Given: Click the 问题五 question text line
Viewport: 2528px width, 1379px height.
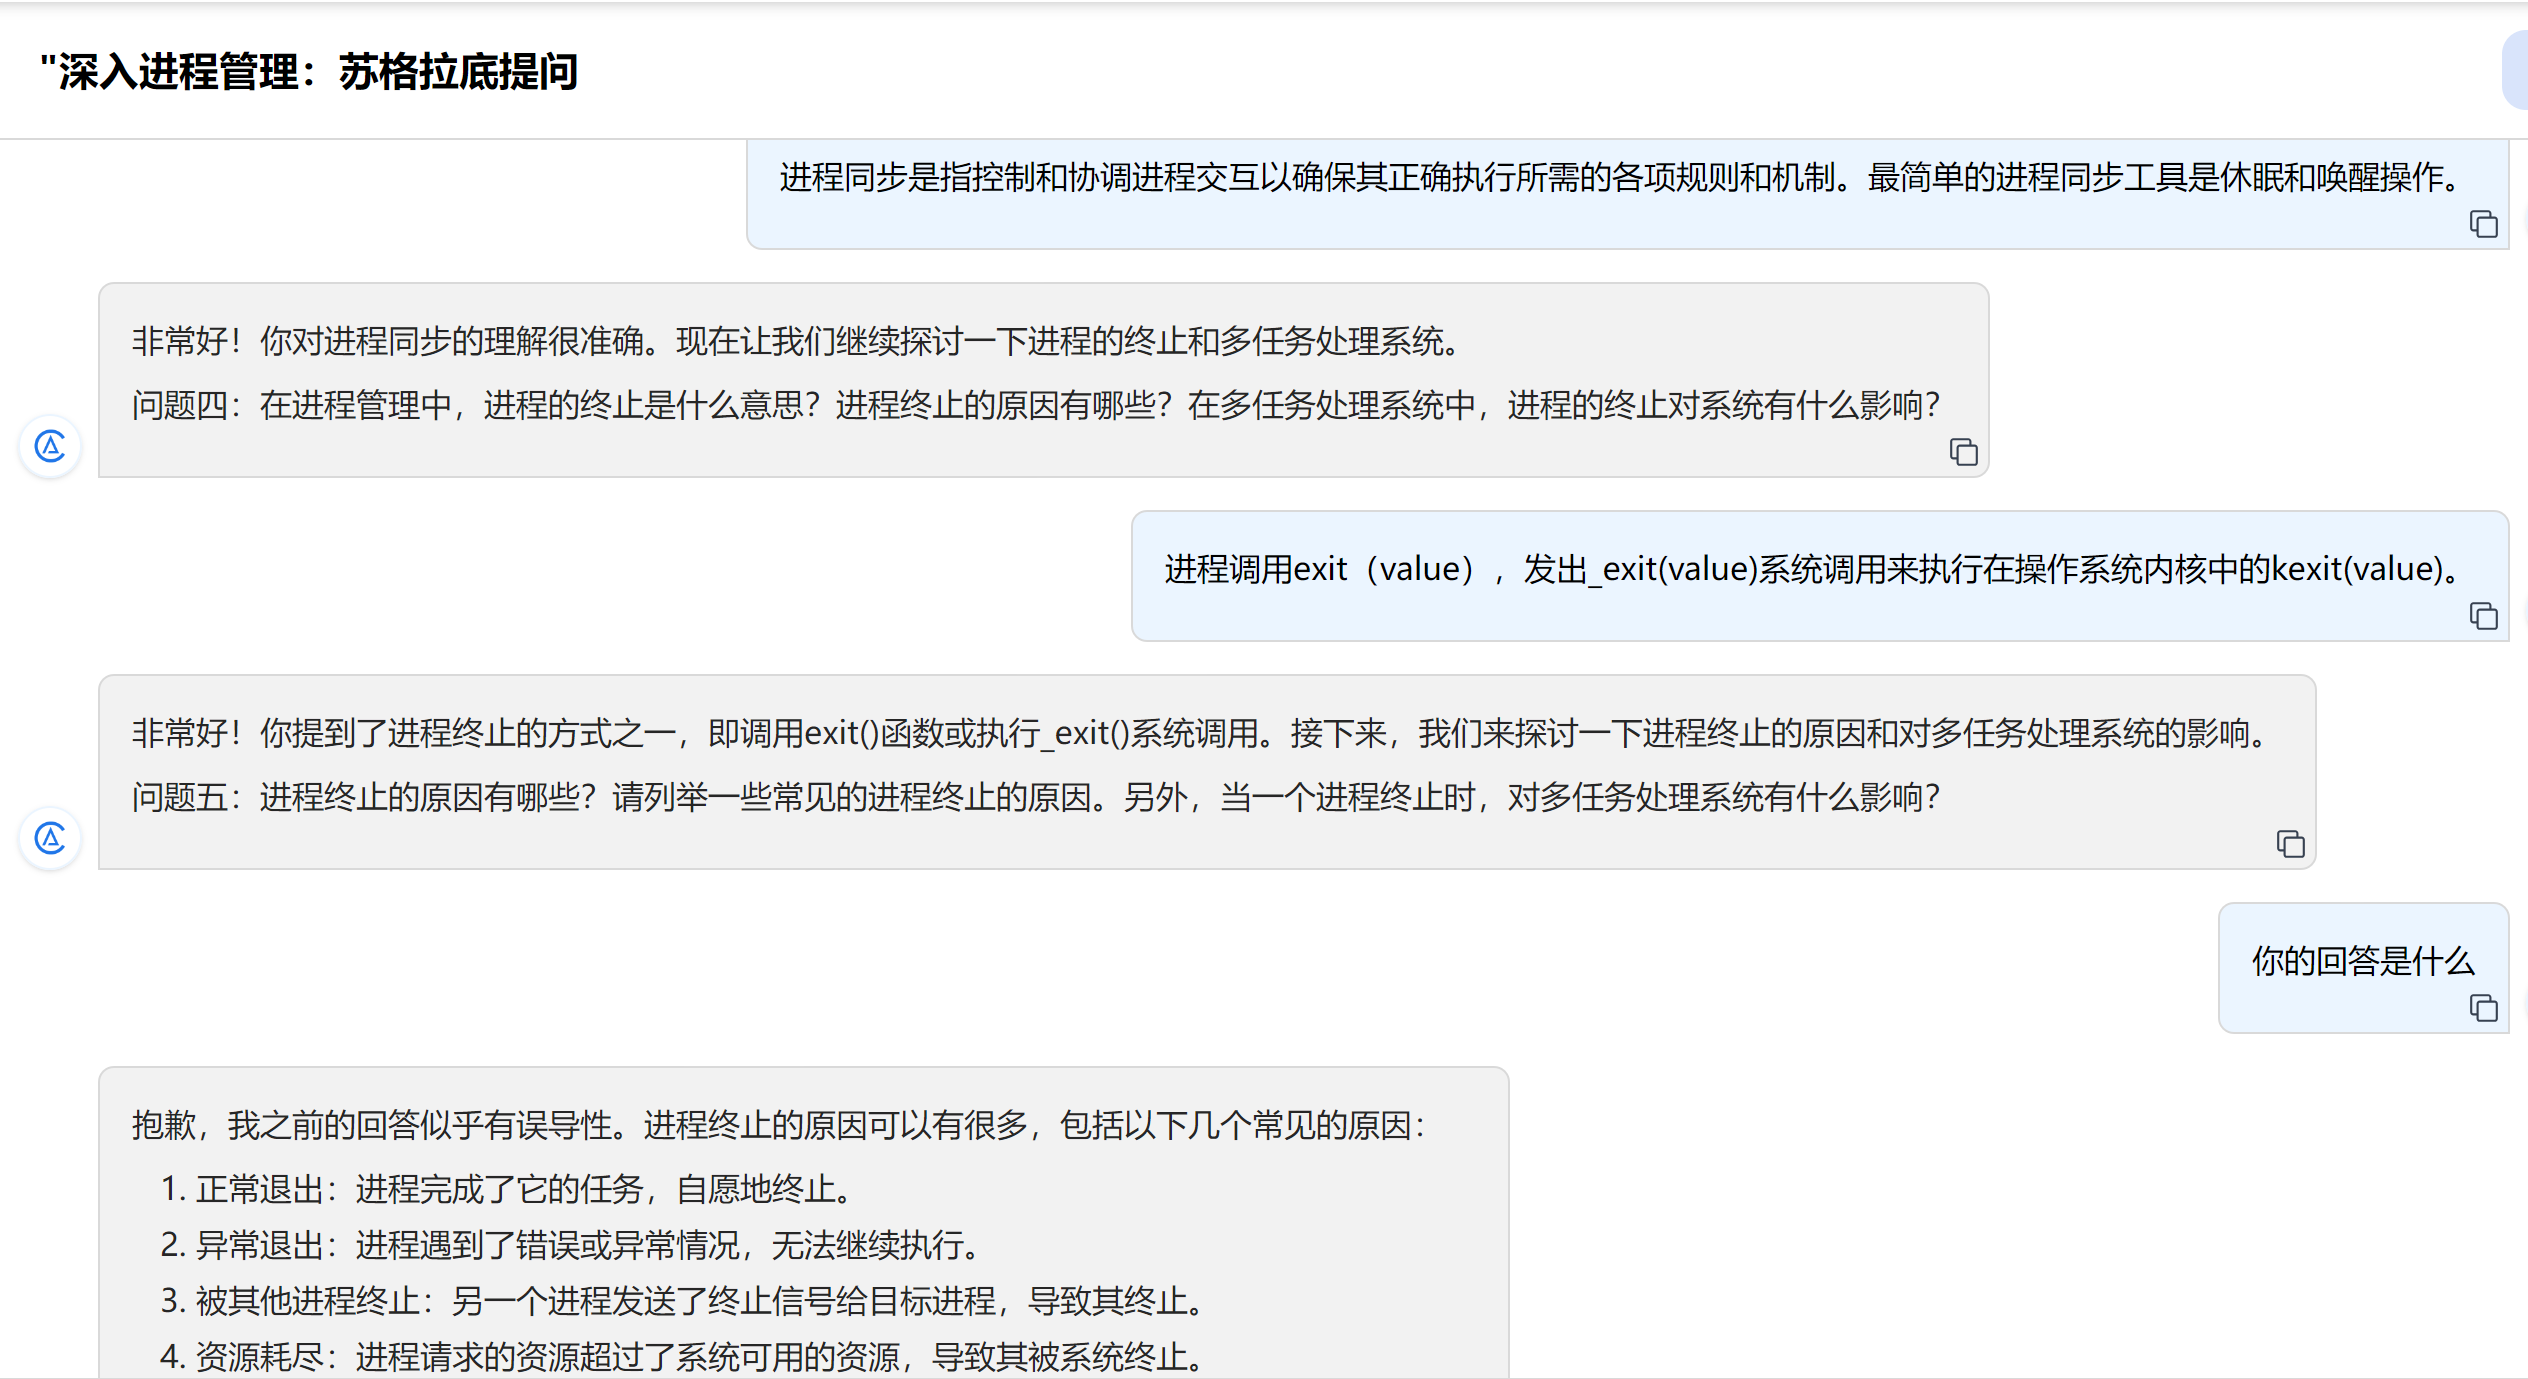Looking at the screenshot, I should 1035,797.
